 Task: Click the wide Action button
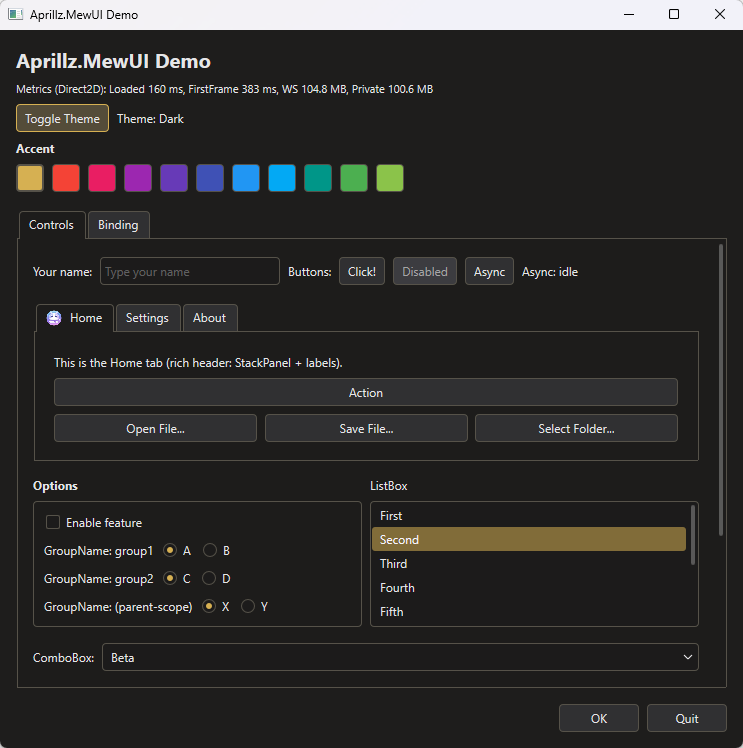(366, 392)
